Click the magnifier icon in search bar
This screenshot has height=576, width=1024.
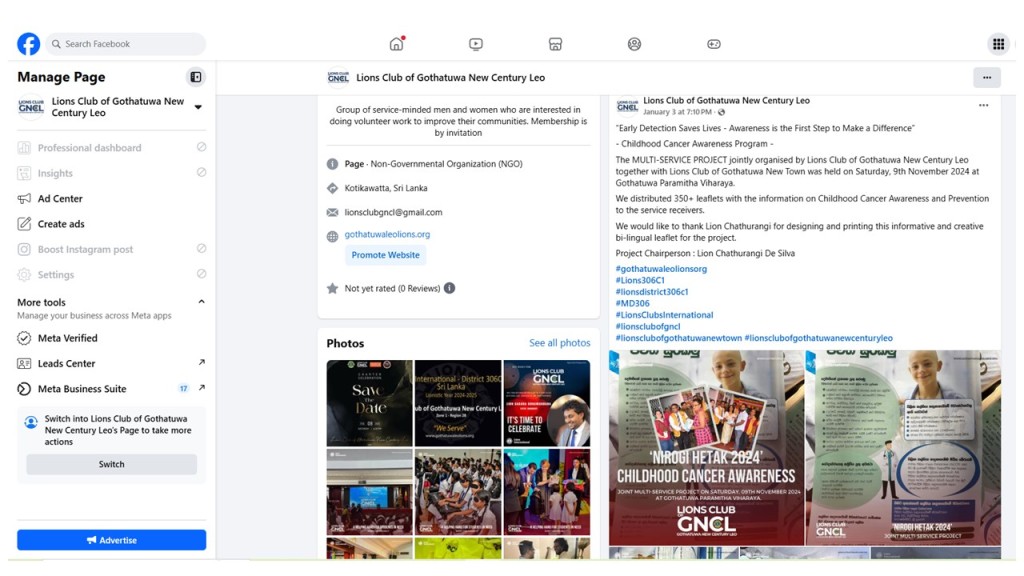coord(56,44)
